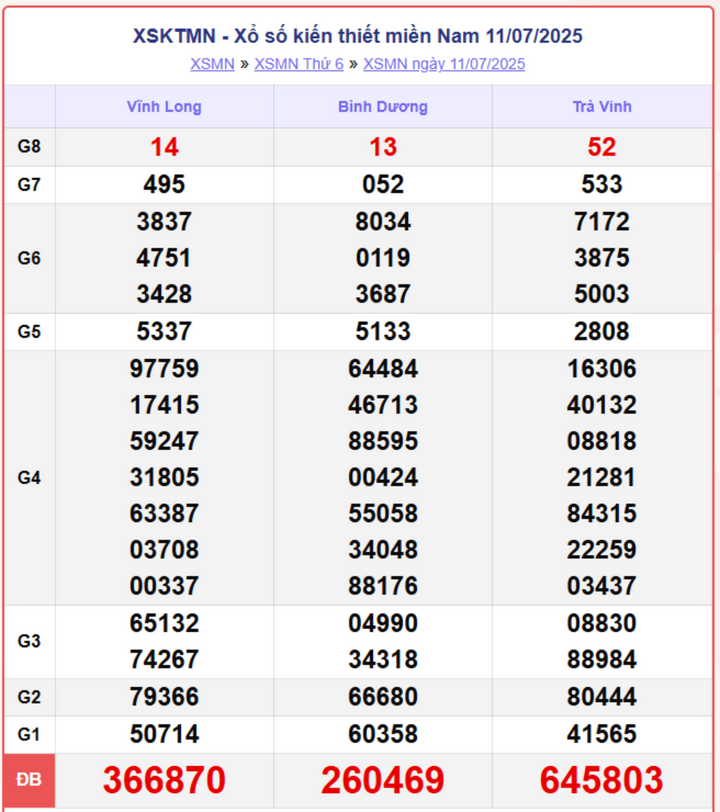Click G3 number 74267
Image resolution: width=720 pixels, height=812 pixels.
pyautogui.click(x=164, y=659)
